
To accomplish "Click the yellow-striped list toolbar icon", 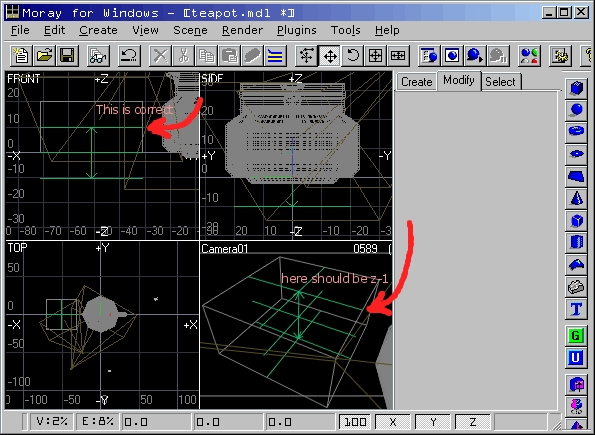I will (x=275, y=56).
